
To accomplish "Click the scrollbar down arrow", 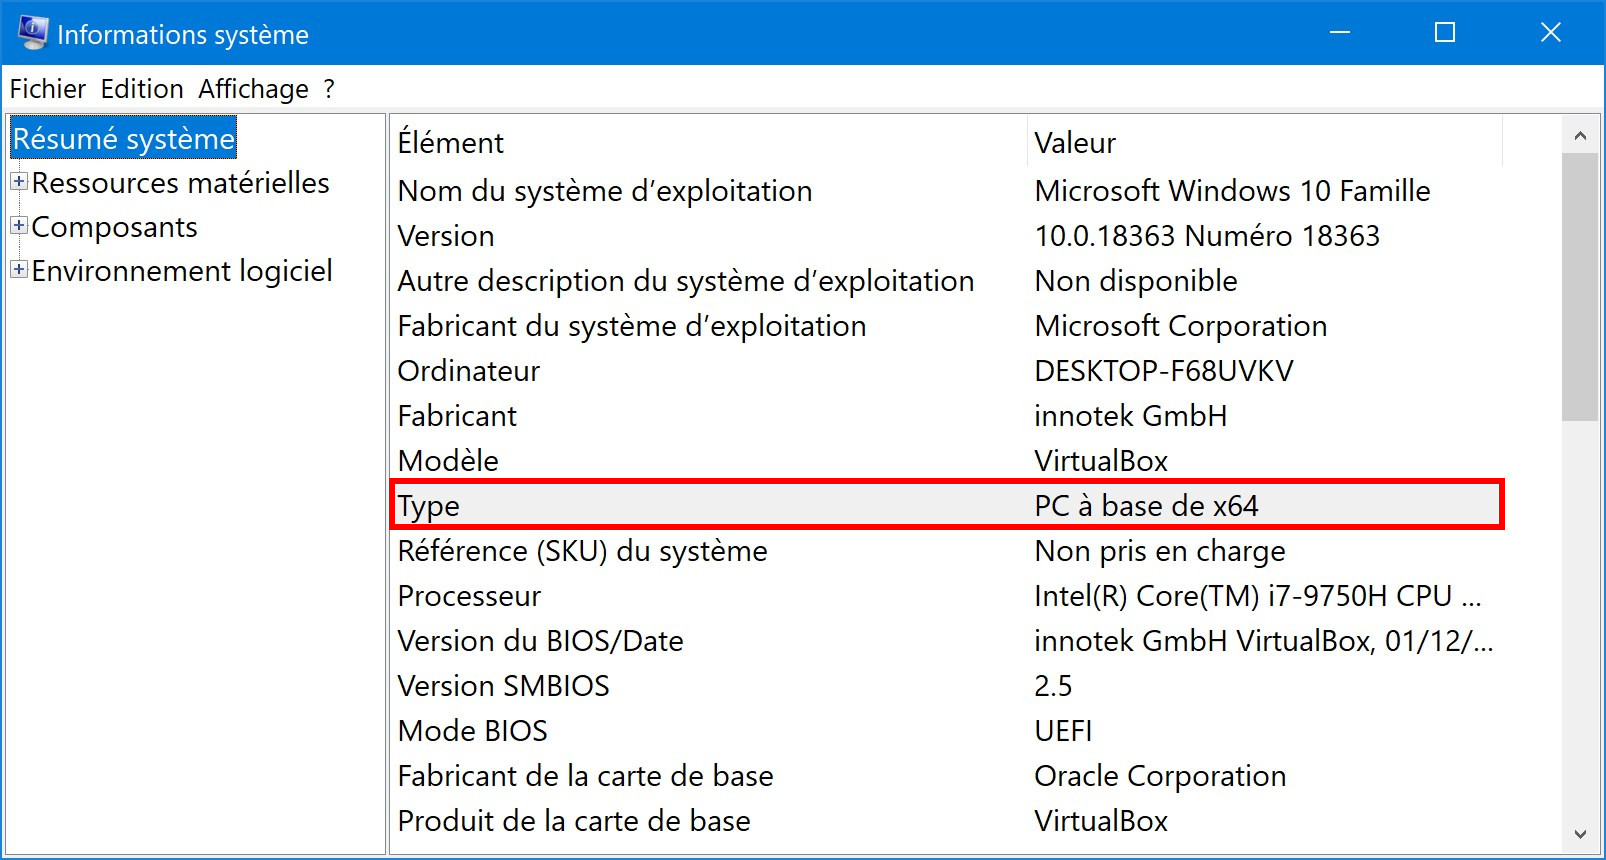I will coord(1580,834).
